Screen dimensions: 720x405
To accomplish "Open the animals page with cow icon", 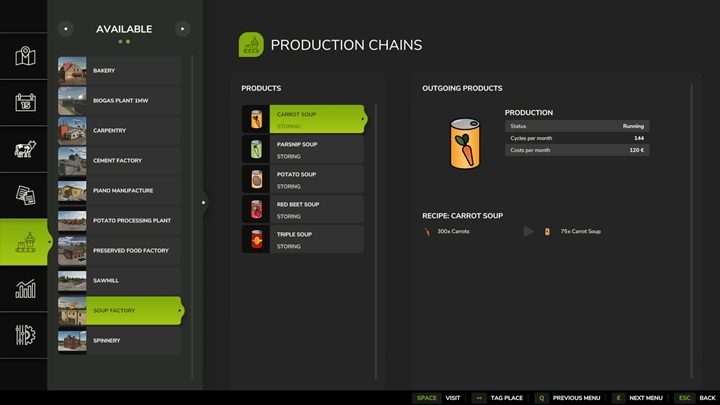I will [25, 149].
